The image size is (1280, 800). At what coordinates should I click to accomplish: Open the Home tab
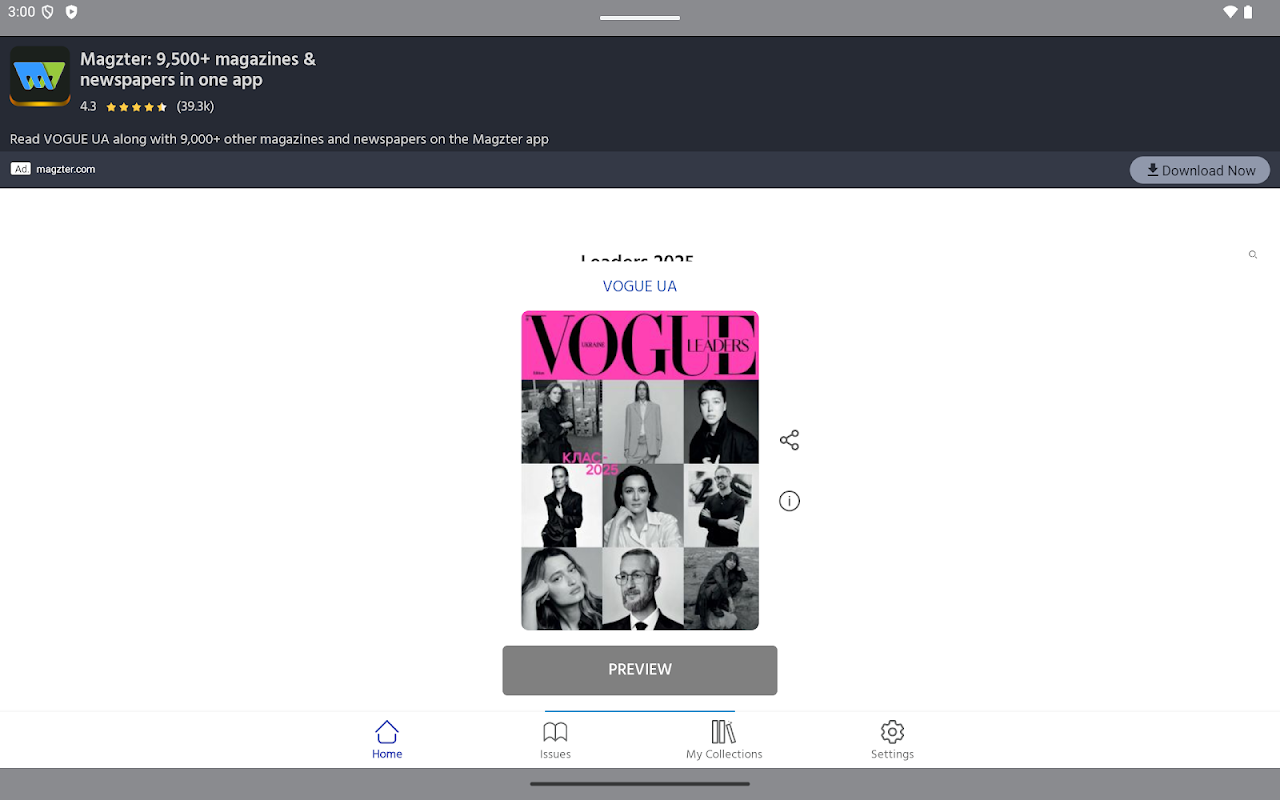387,740
